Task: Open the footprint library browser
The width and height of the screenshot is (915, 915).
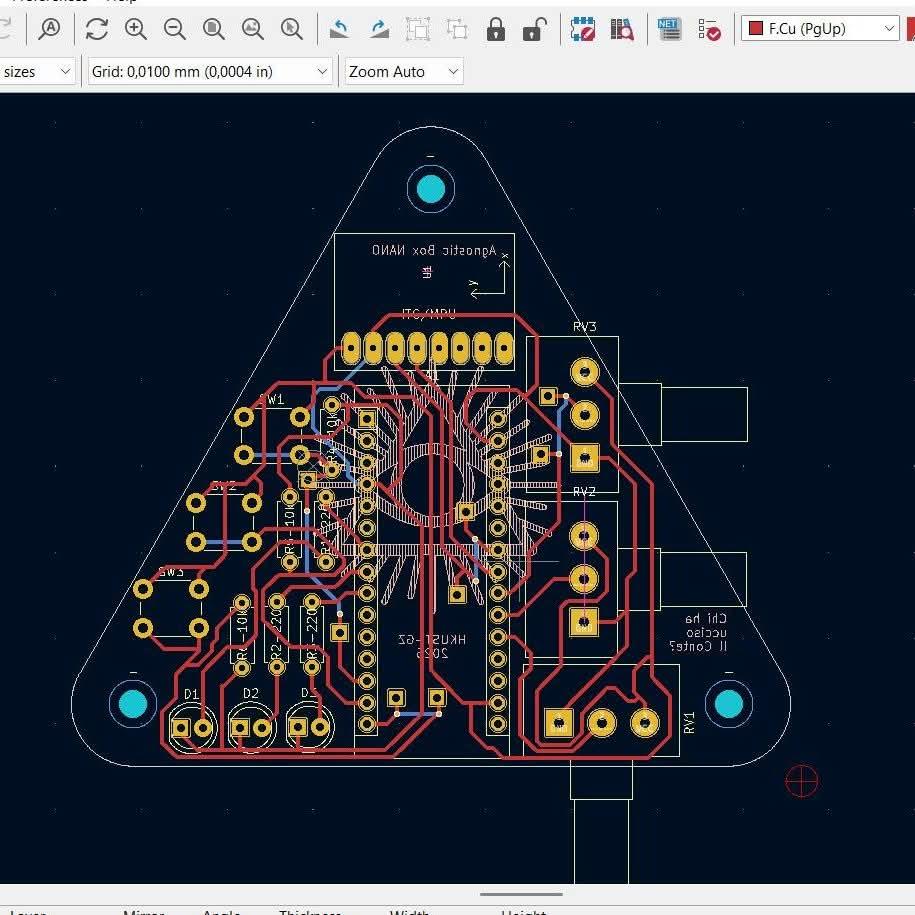Action: [622, 29]
